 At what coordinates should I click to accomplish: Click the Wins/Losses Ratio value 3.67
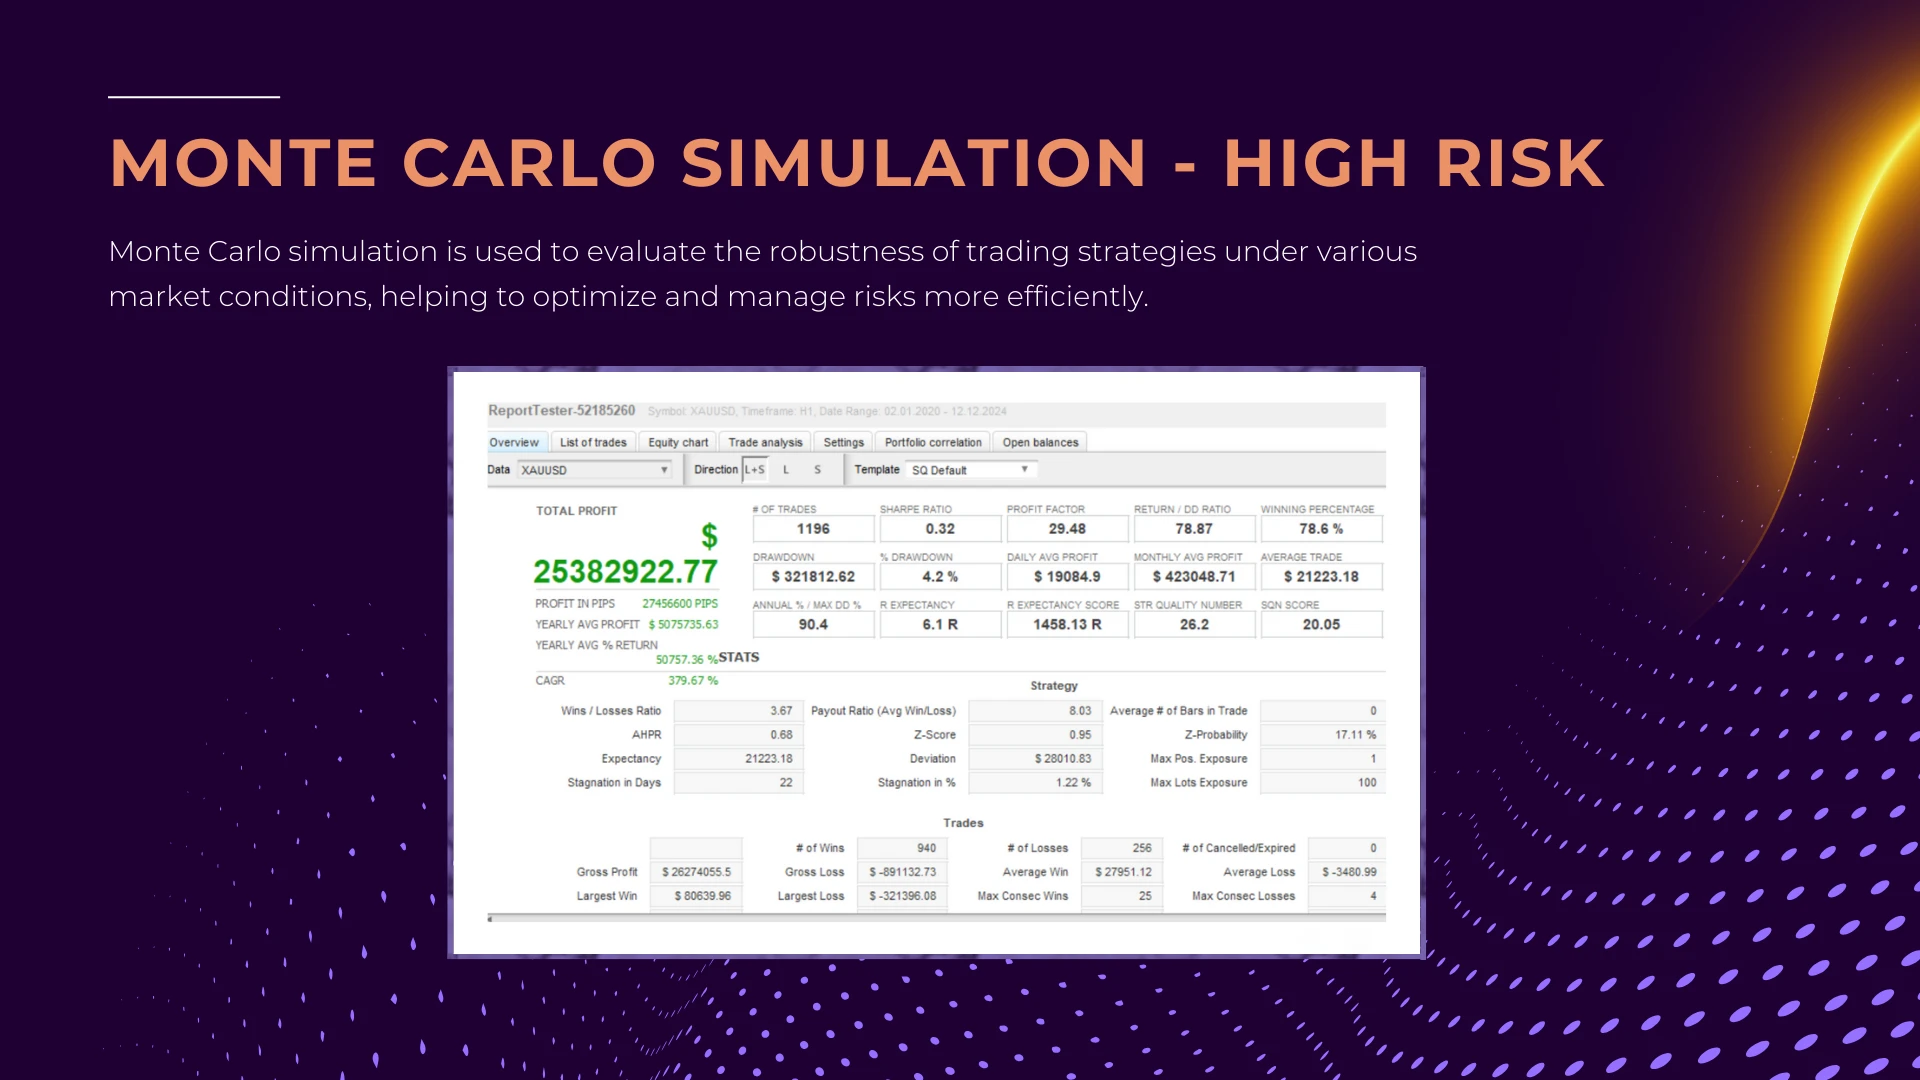777,711
